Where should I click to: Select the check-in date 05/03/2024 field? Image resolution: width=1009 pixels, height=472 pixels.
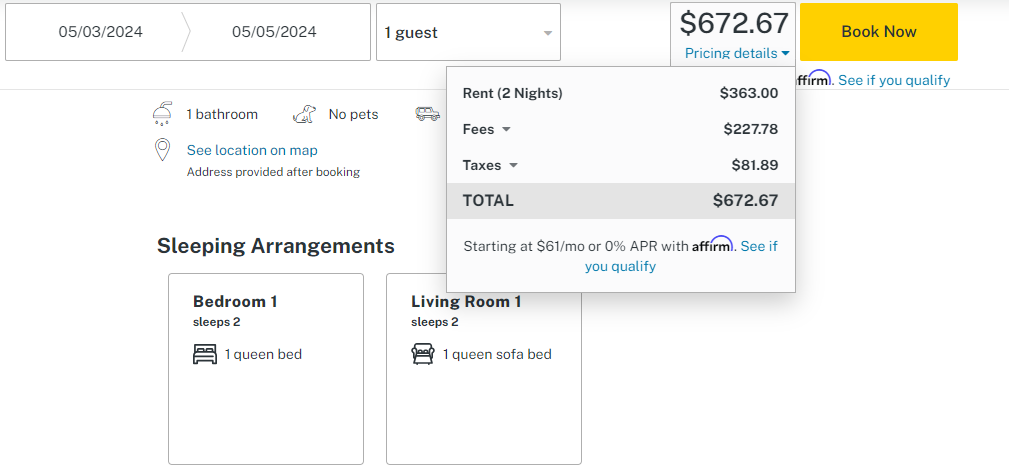click(100, 32)
